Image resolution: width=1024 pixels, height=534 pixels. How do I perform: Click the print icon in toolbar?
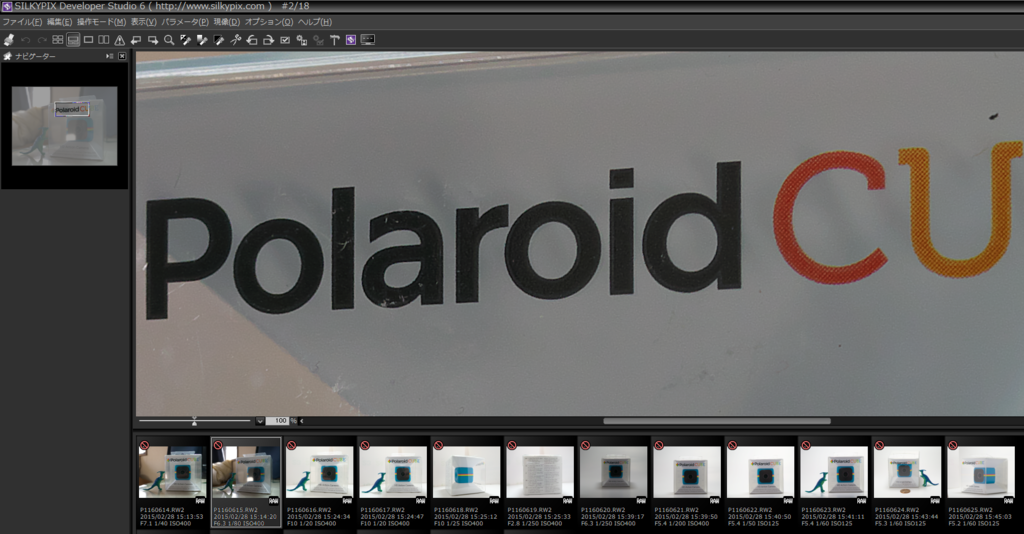[x=8, y=40]
